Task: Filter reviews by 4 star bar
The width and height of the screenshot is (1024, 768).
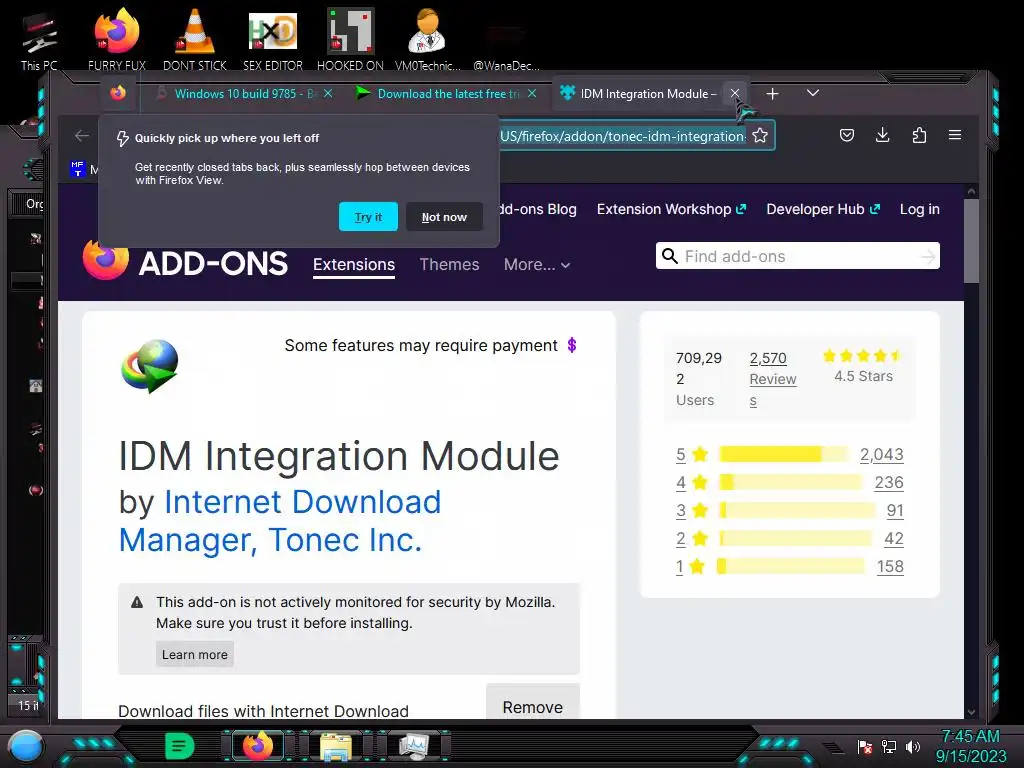Action: 790,482
